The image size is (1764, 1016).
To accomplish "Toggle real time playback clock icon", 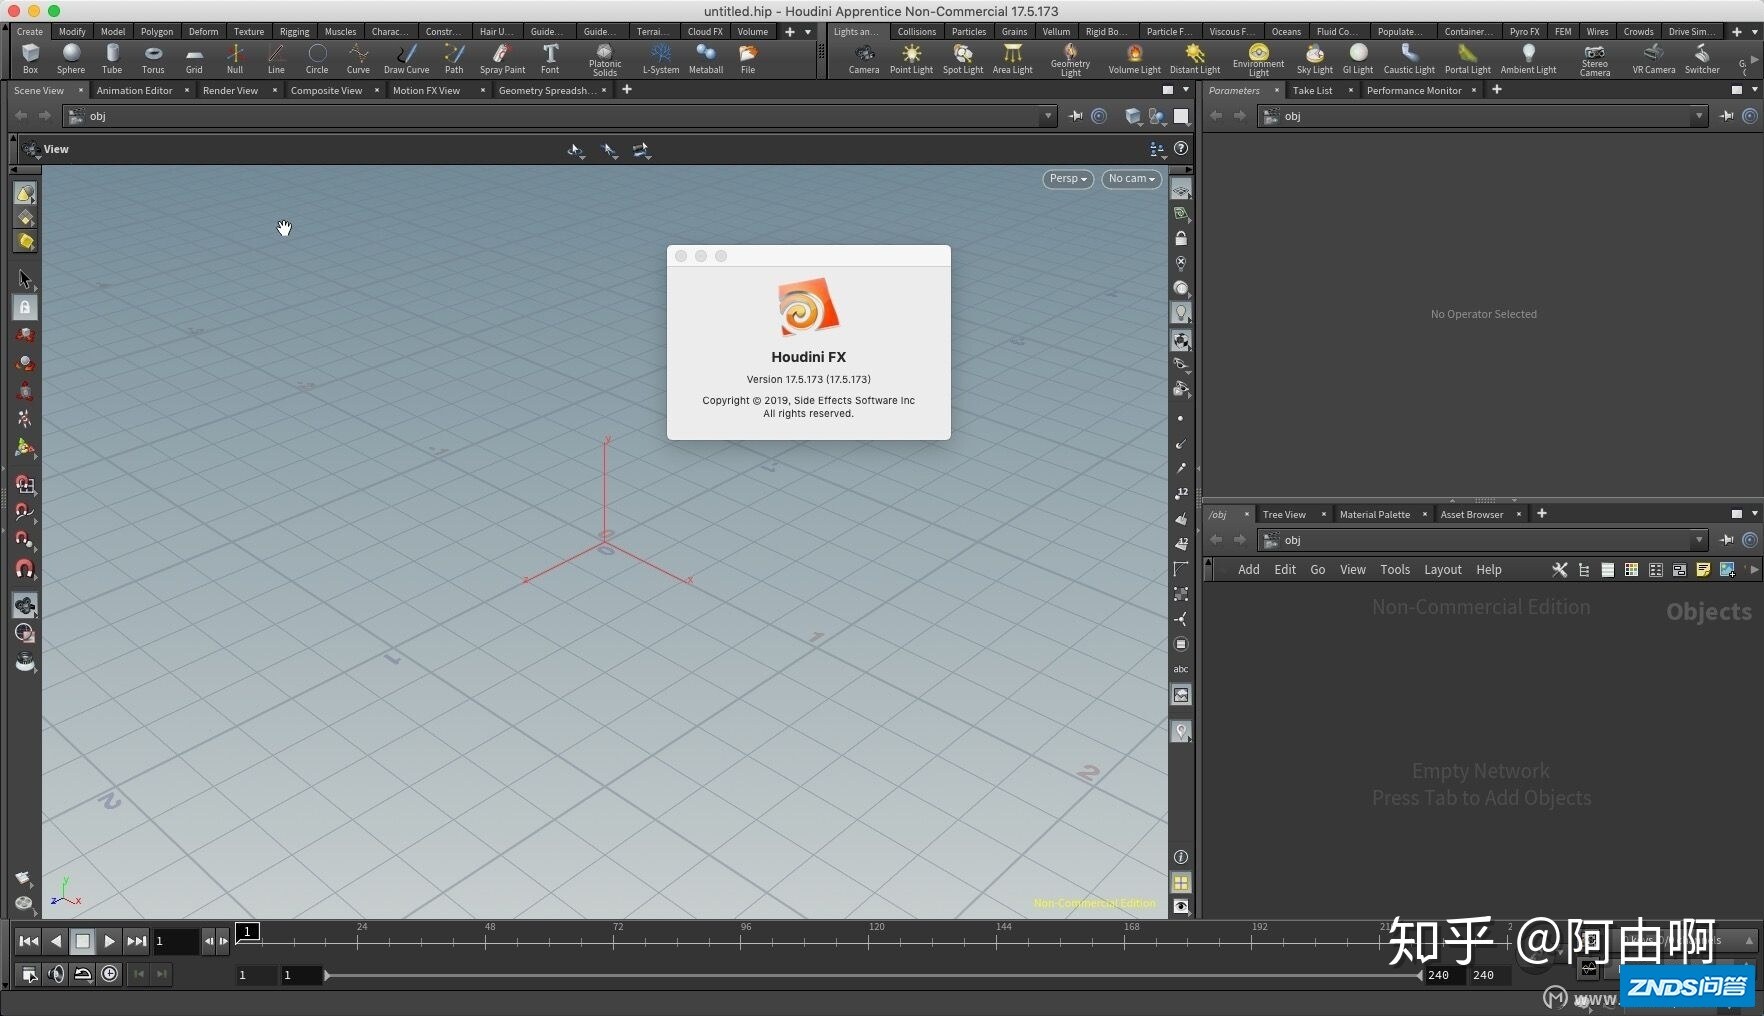I will point(110,973).
